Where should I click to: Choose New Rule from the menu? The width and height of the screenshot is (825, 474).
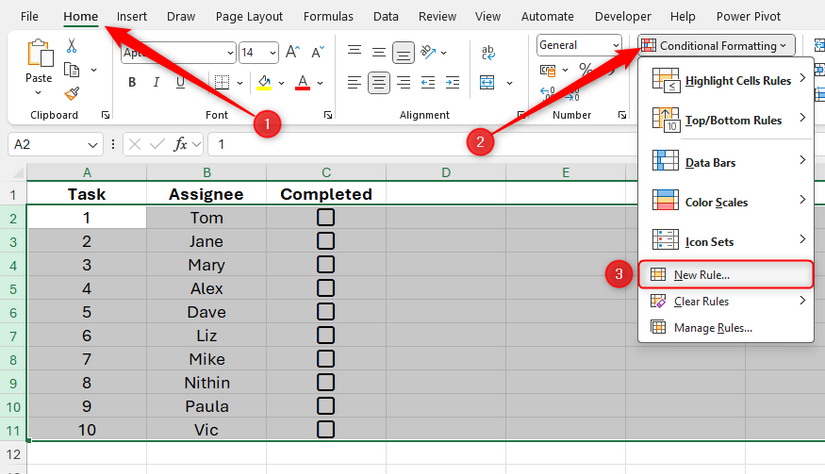pyautogui.click(x=702, y=275)
